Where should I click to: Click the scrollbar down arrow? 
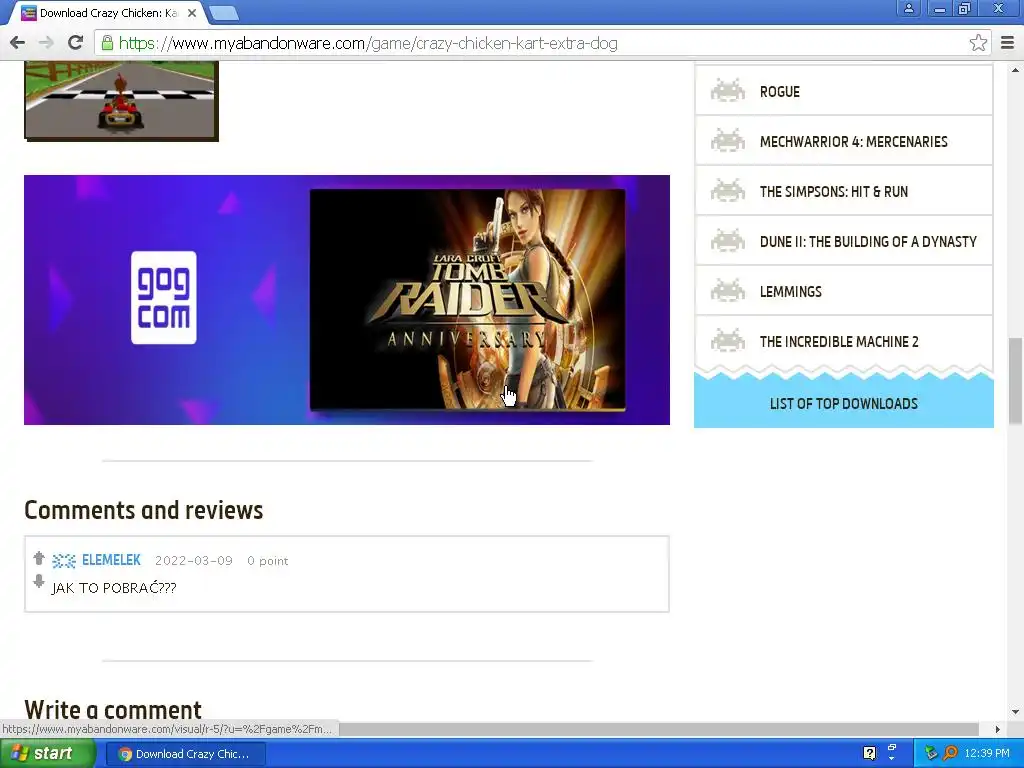1014,712
